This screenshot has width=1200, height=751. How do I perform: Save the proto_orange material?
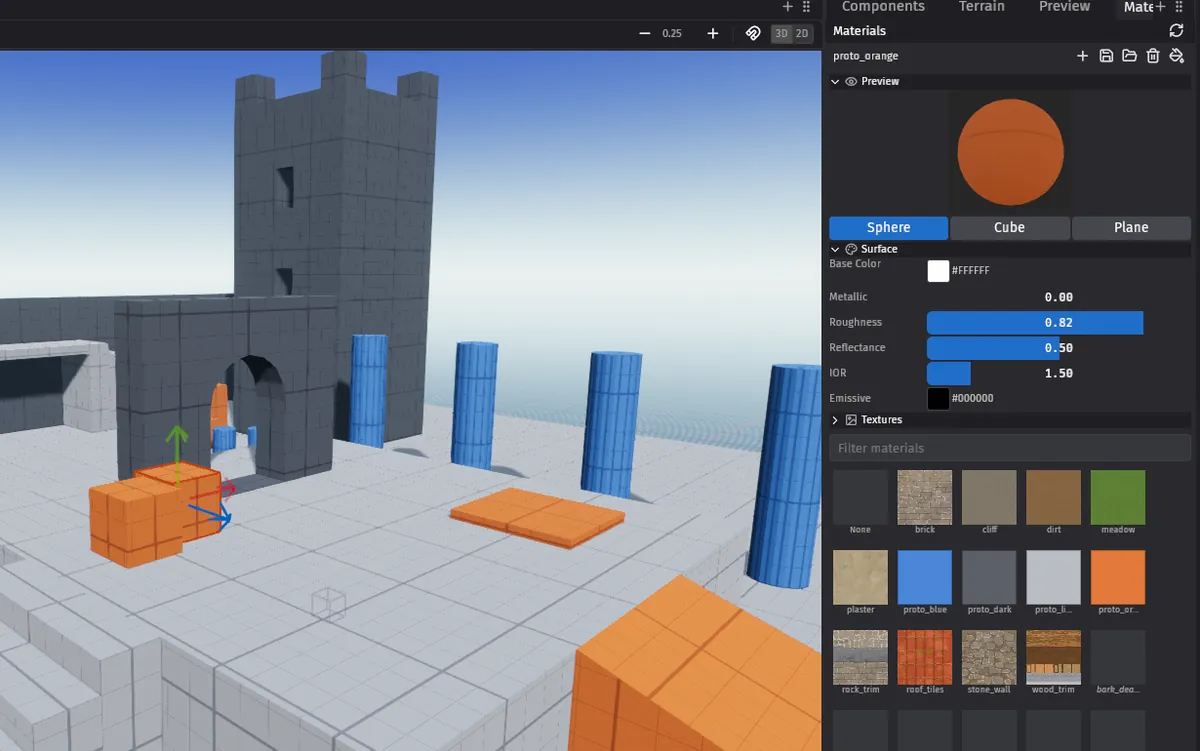point(1106,56)
